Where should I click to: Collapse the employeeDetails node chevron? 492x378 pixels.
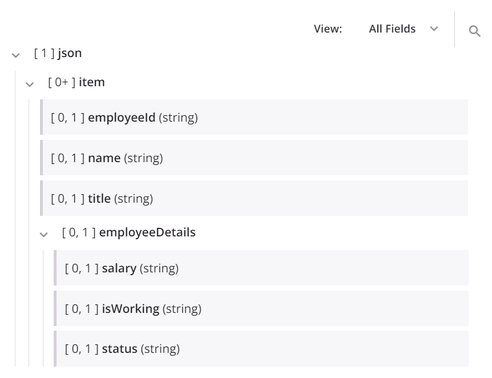click(44, 235)
